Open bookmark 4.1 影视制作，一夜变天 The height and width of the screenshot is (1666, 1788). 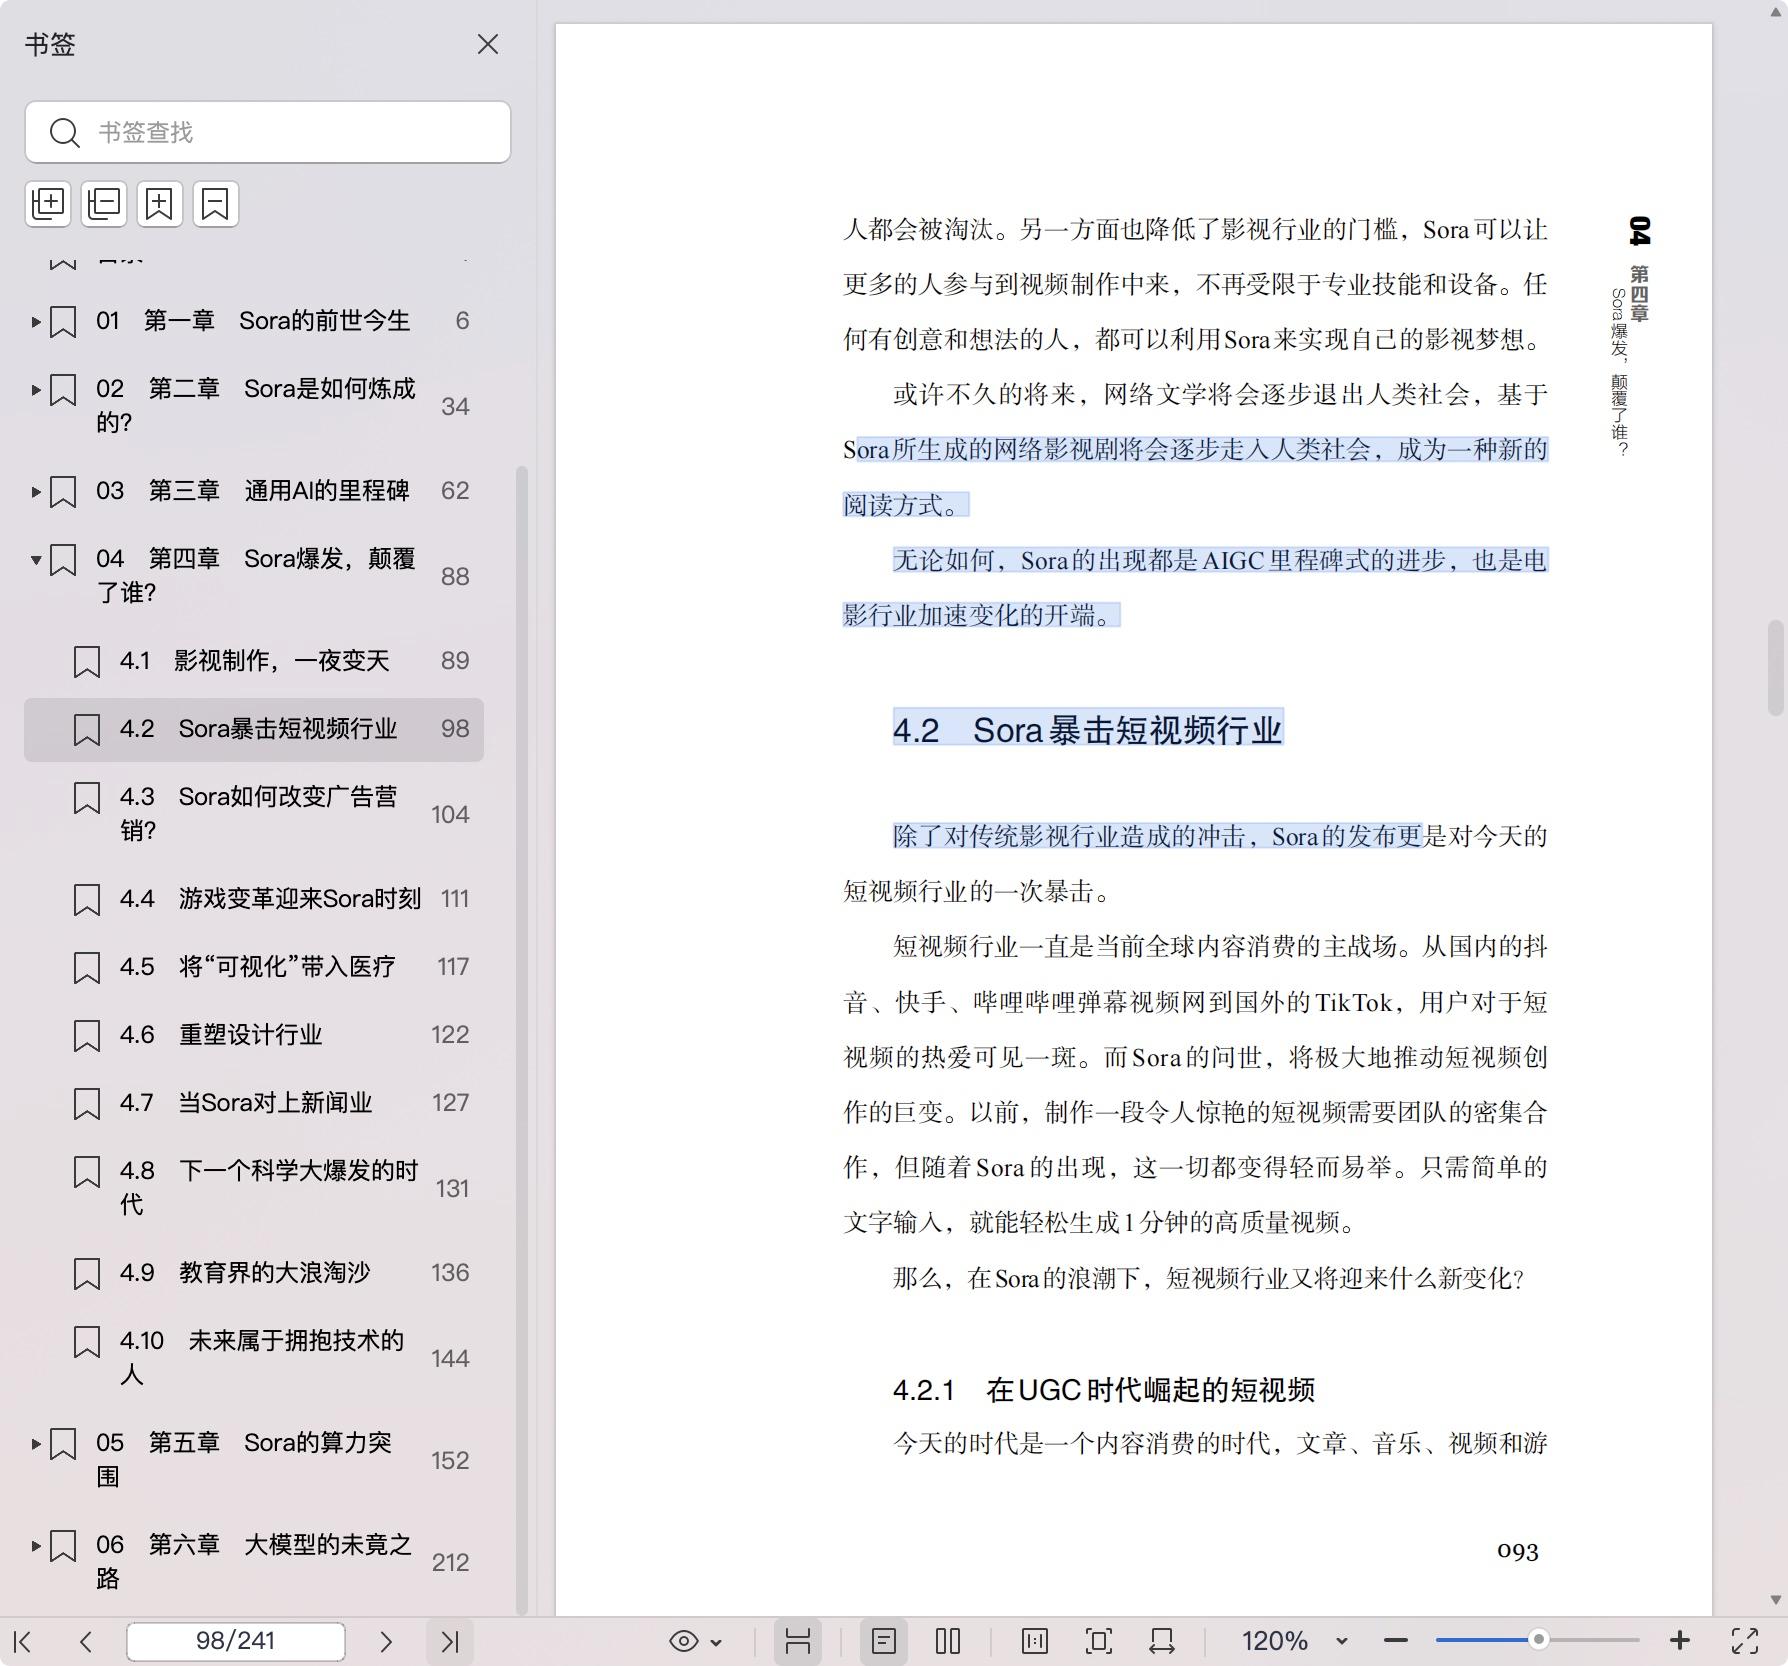[254, 661]
